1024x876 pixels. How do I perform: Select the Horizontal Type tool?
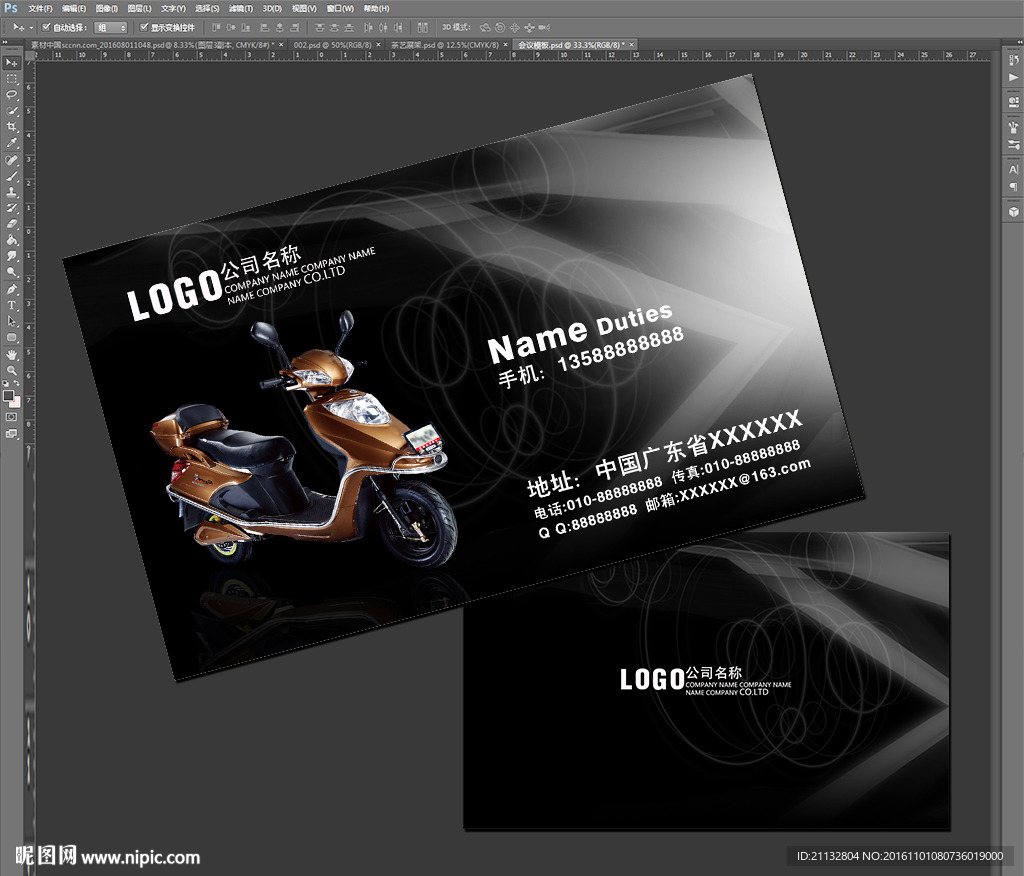(x=12, y=305)
